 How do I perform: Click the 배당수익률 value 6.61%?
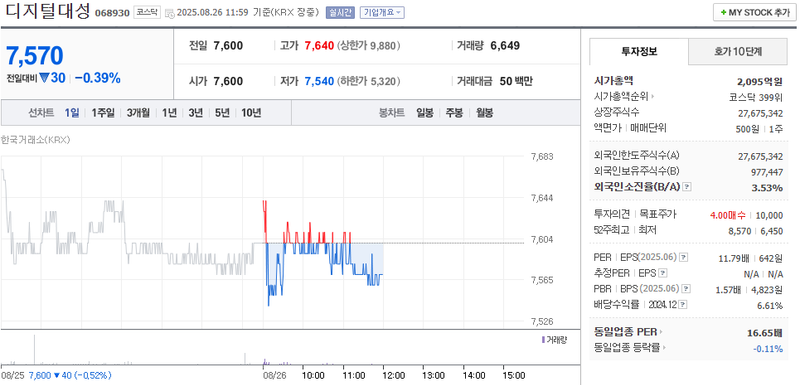tap(770, 305)
